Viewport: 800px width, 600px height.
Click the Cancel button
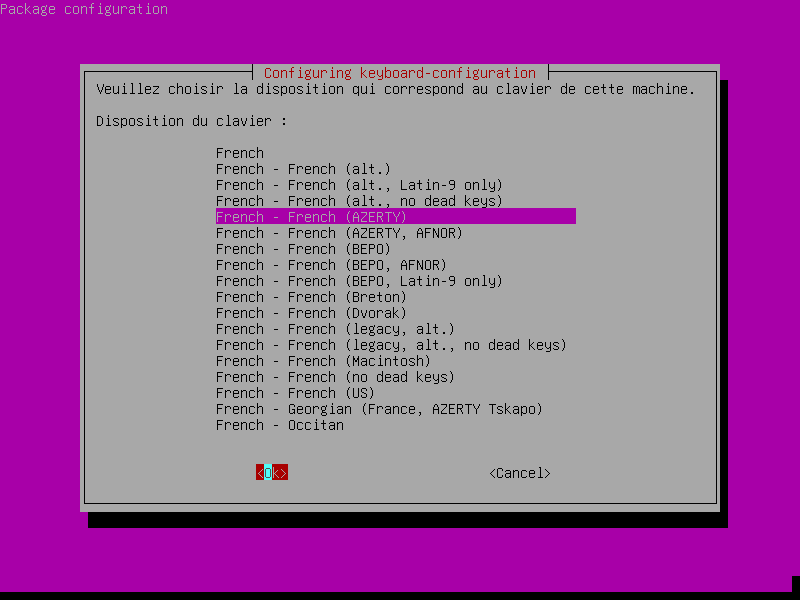click(x=520, y=473)
